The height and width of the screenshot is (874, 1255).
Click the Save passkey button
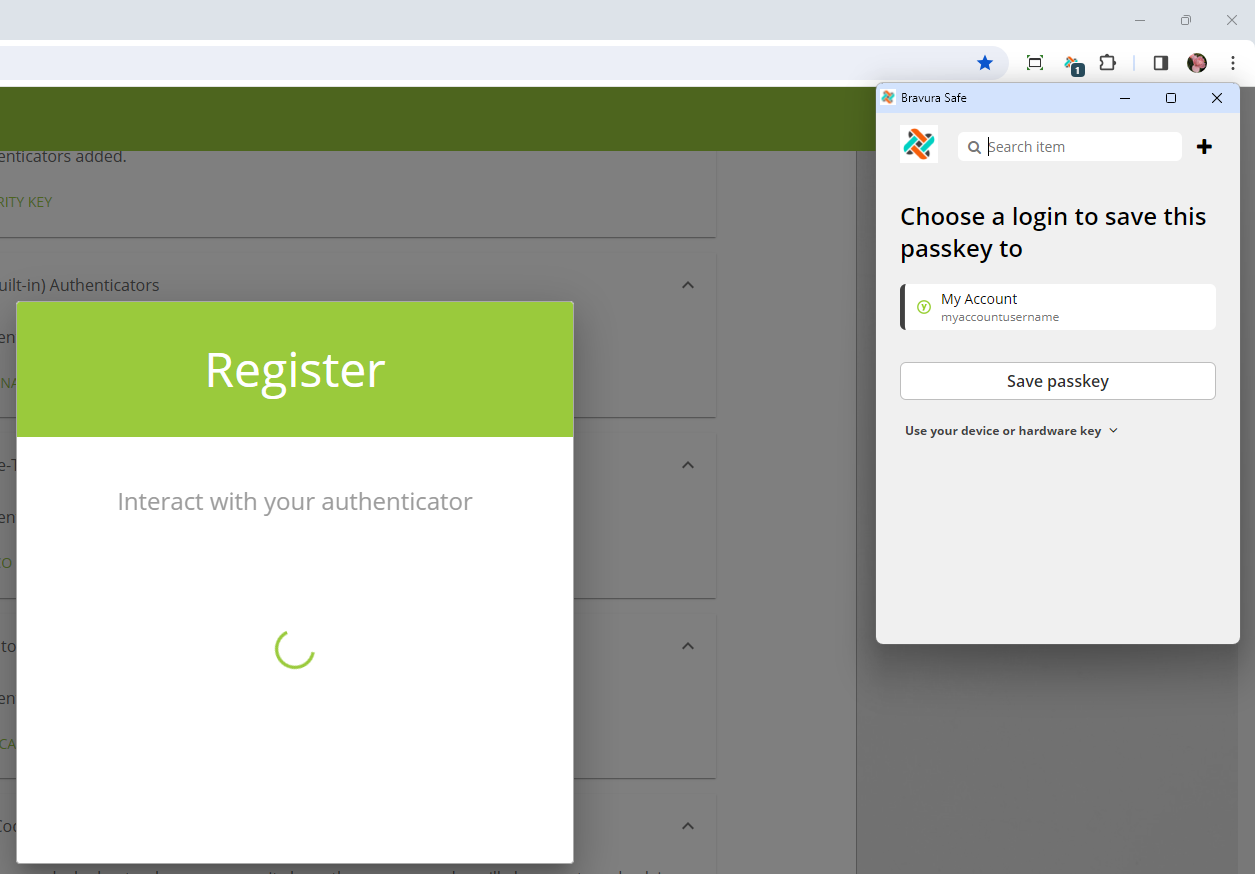(x=1057, y=381)
